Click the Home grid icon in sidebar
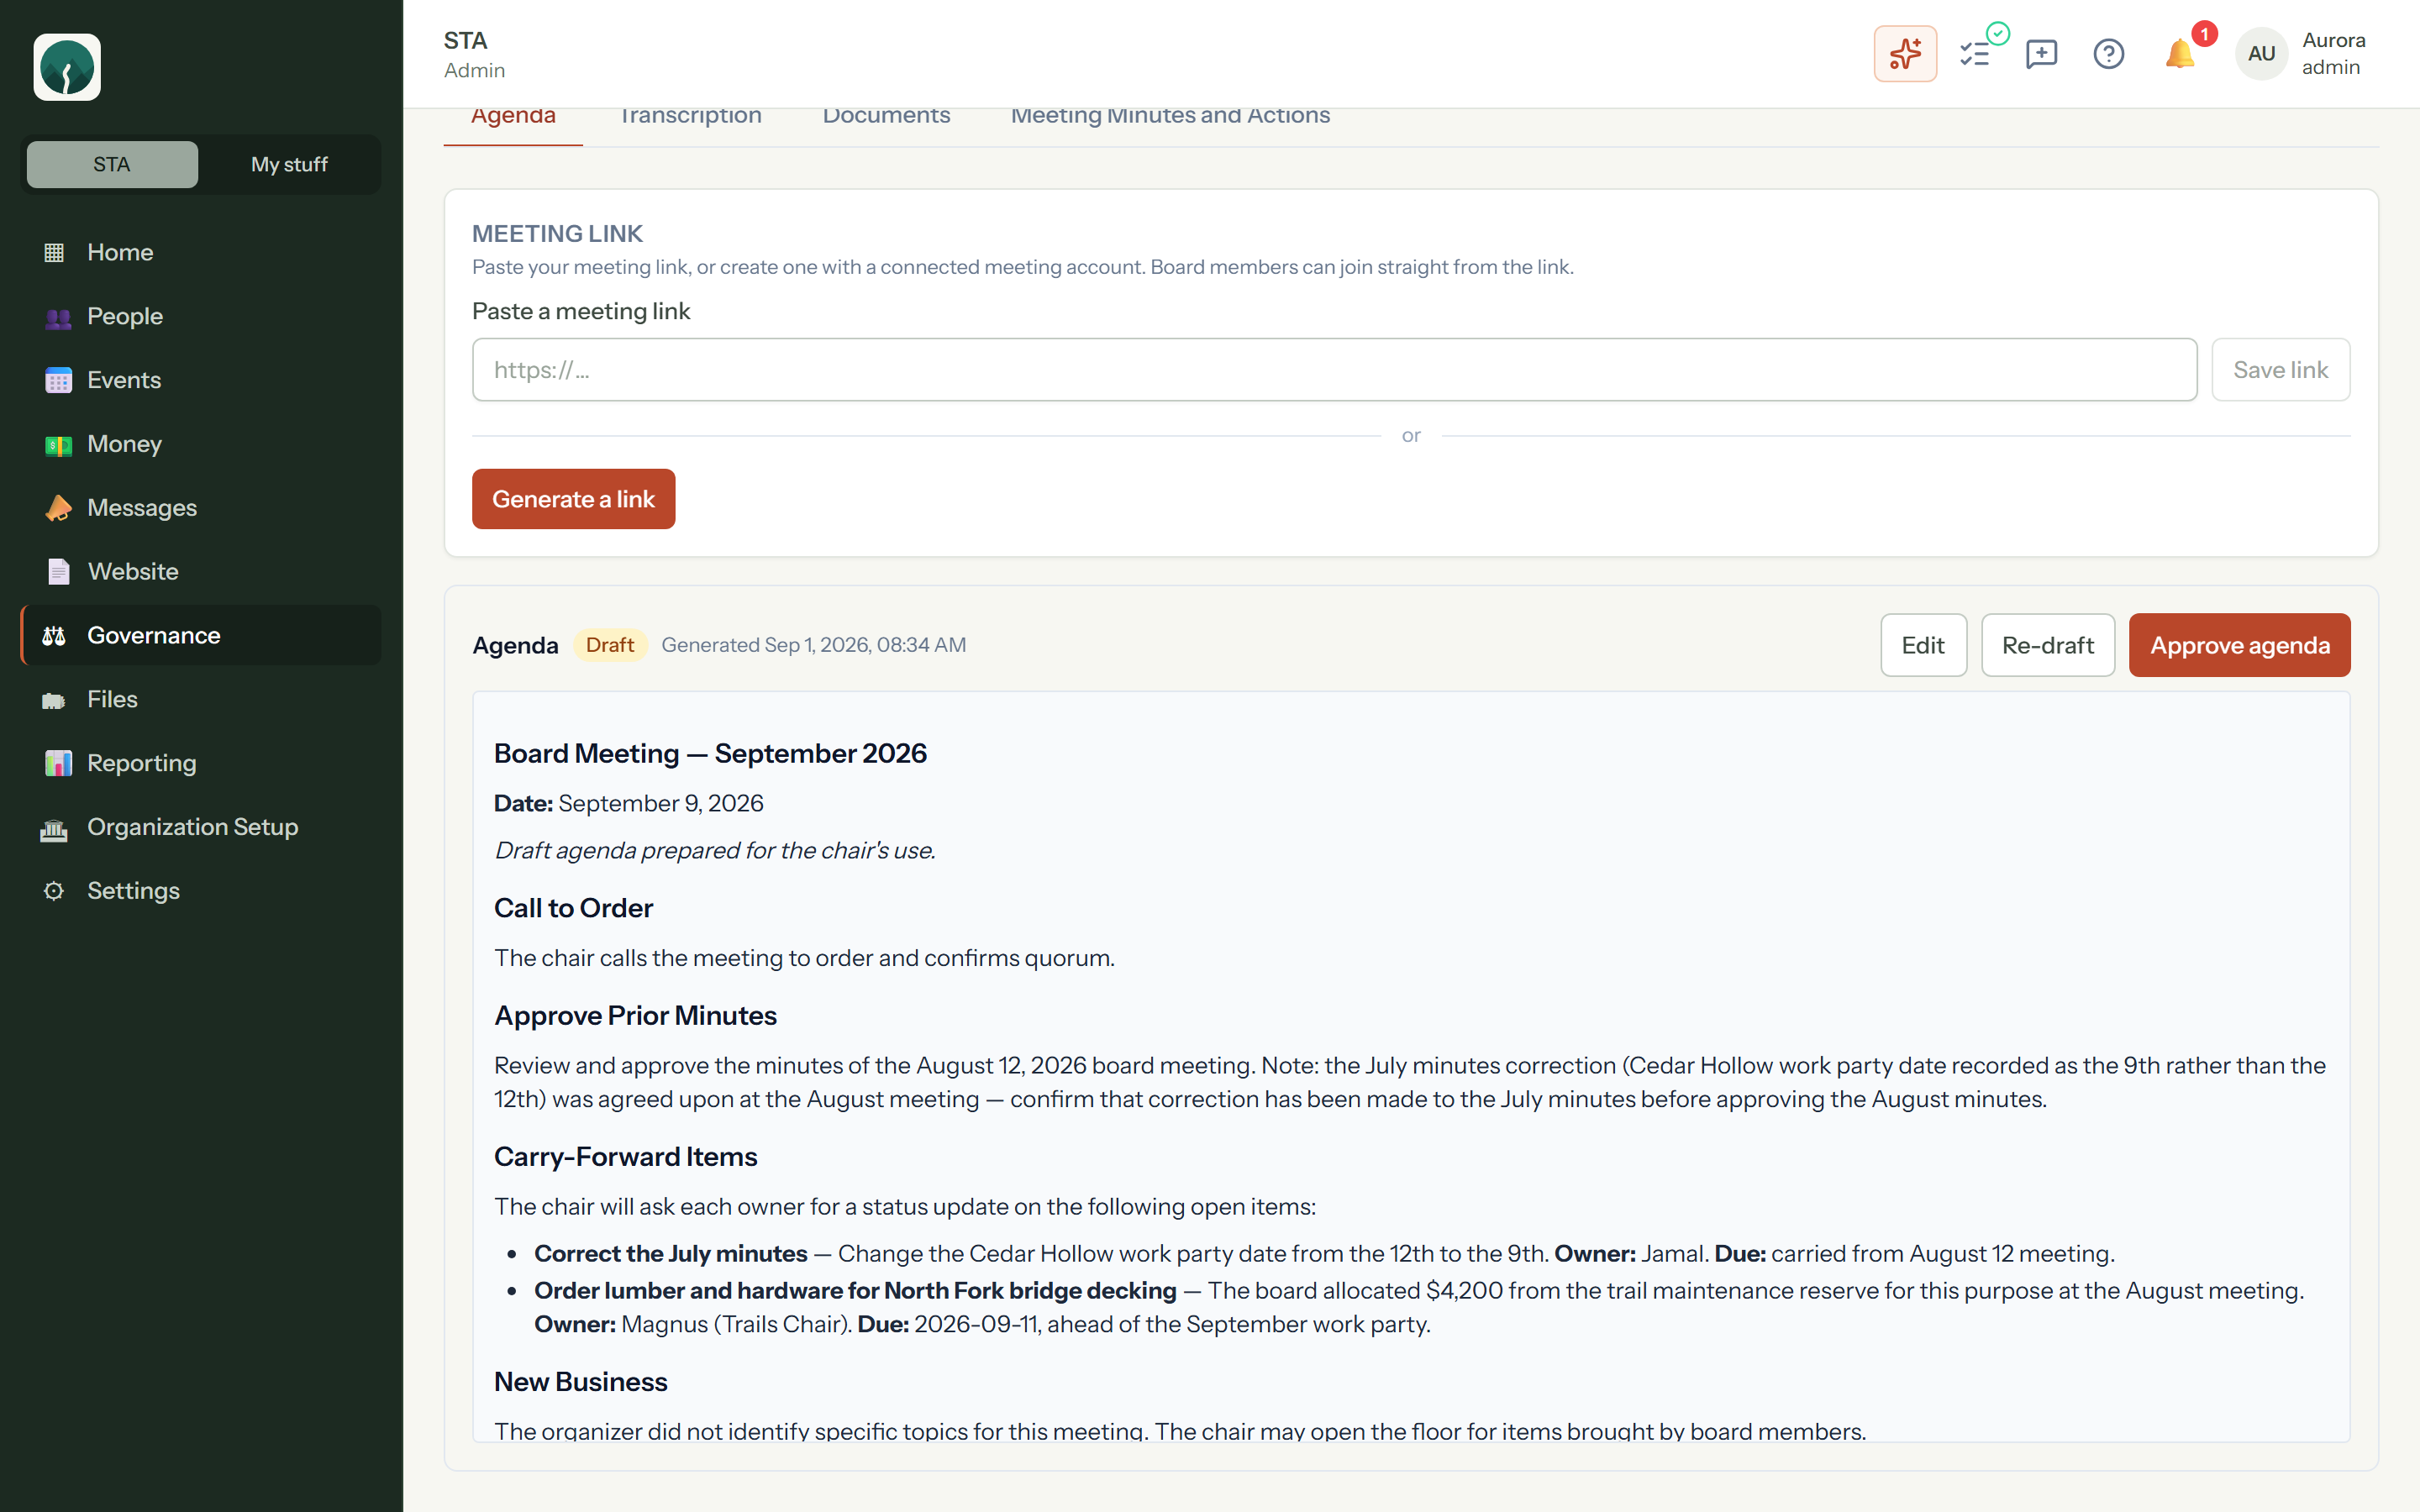Viewport: 2420px width, 1512px height. pos(54,252)
